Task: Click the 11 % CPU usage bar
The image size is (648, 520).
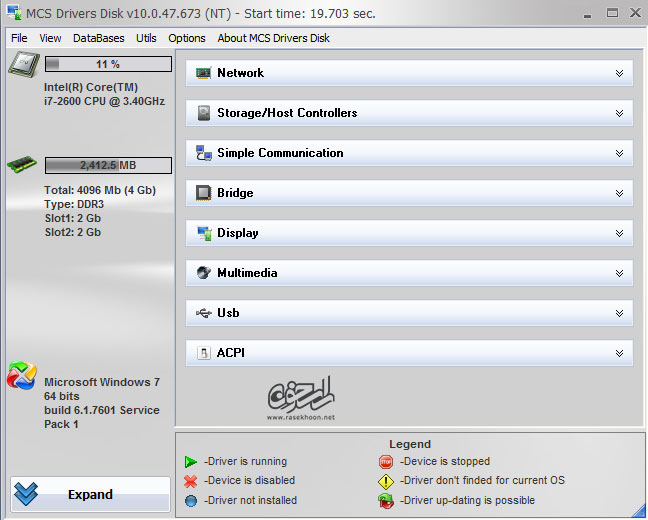Action: 108,64
